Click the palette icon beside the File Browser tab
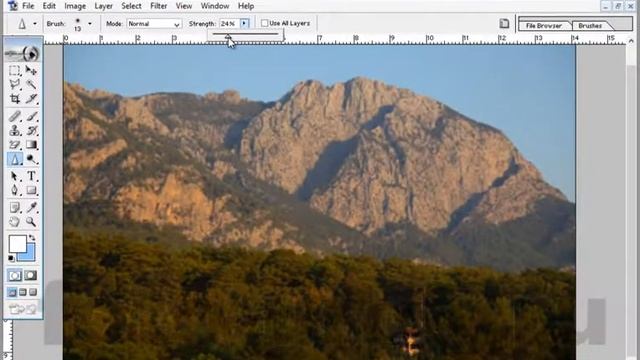This screenshot has width=640, height=360. tap(504, 24)
